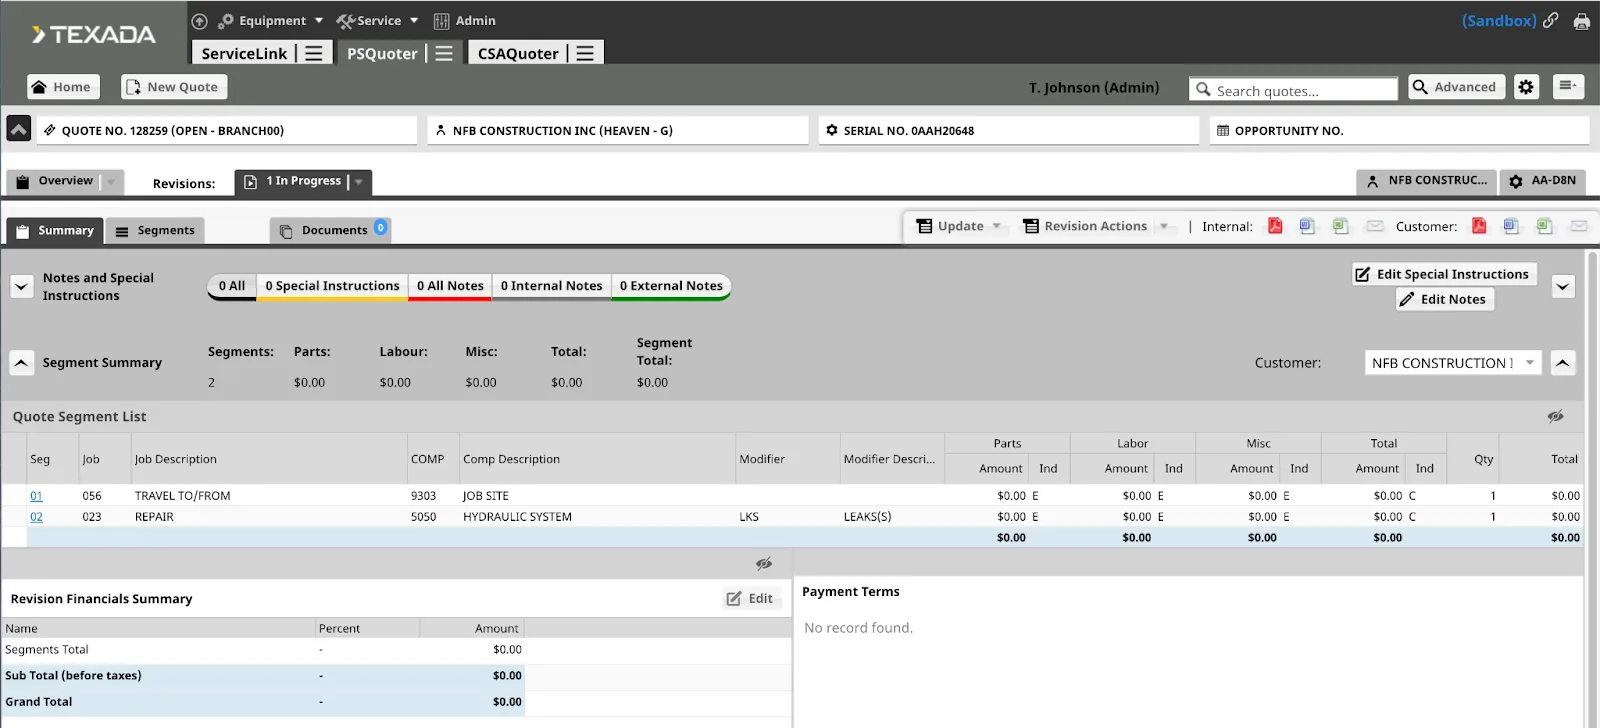Viewport: 1600px width, 728px height.
Task: Open the Overview dropdown arrow
Action: coord(110,182)
